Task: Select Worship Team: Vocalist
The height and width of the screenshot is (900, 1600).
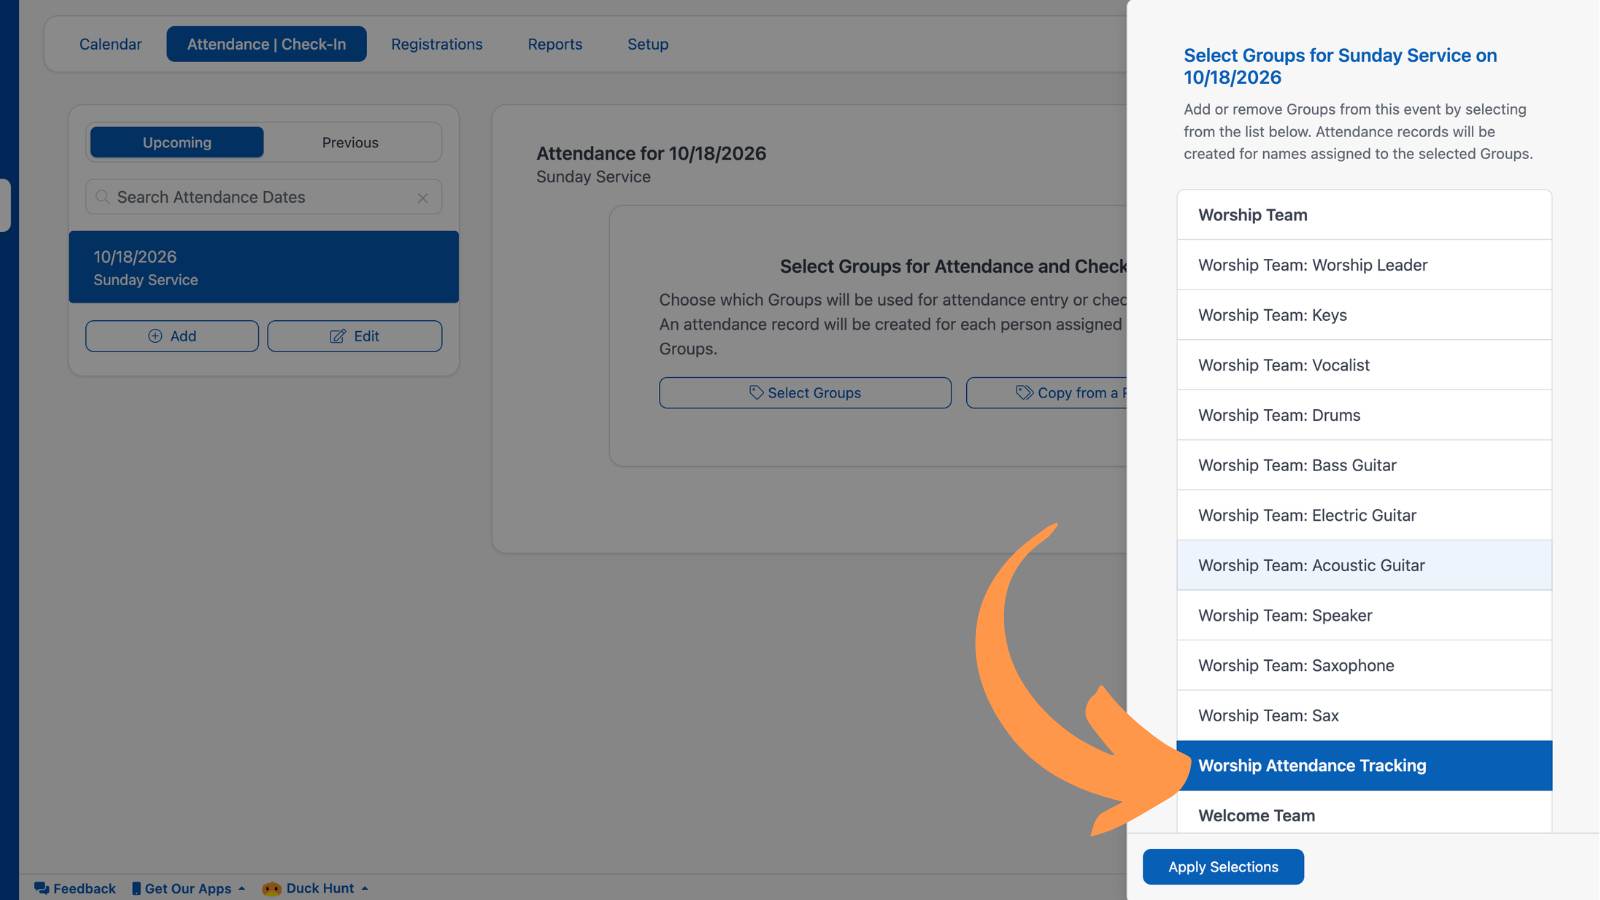Action: click(x=1364, y=365)
